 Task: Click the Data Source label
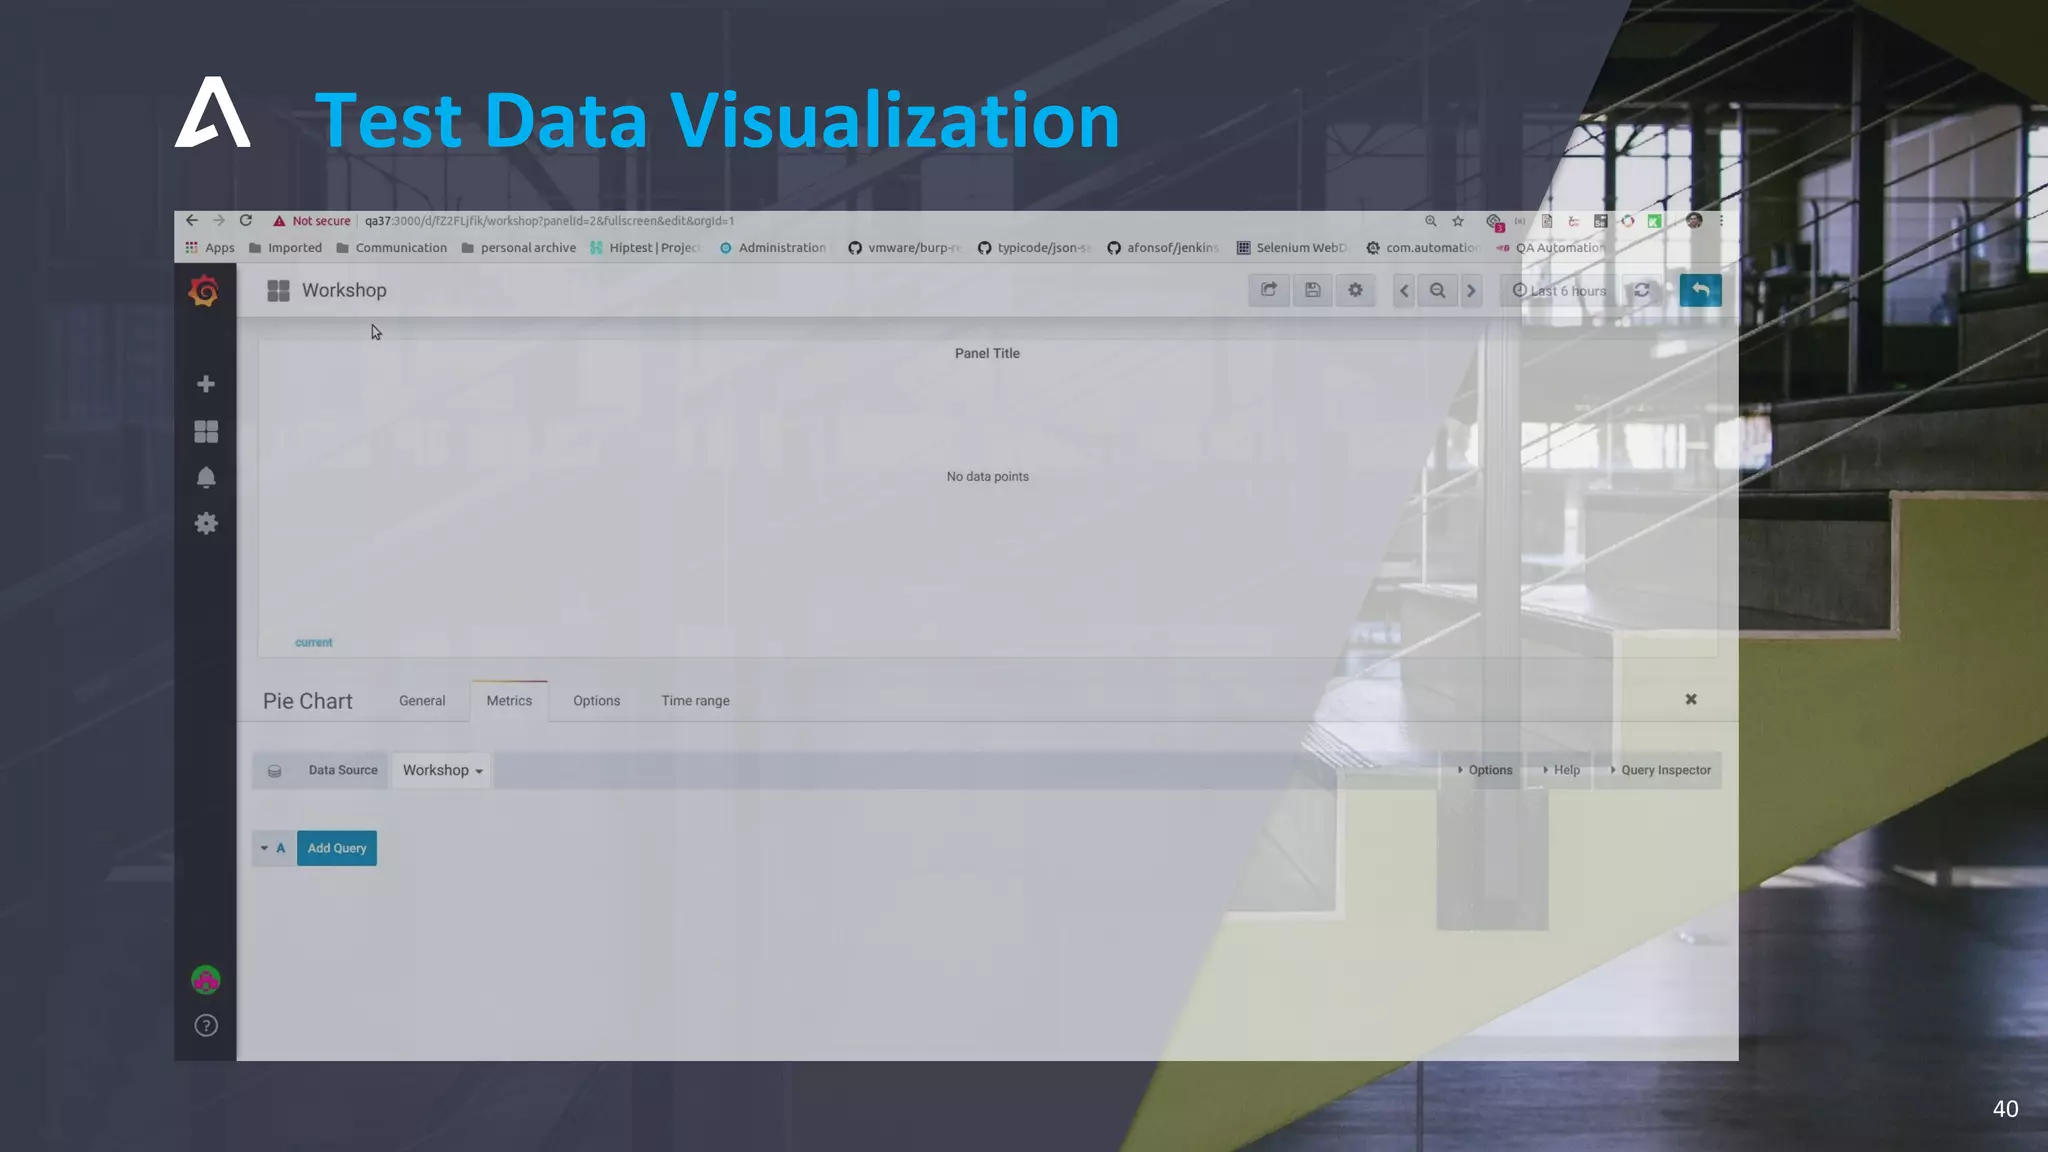click(x=343, y=770)
